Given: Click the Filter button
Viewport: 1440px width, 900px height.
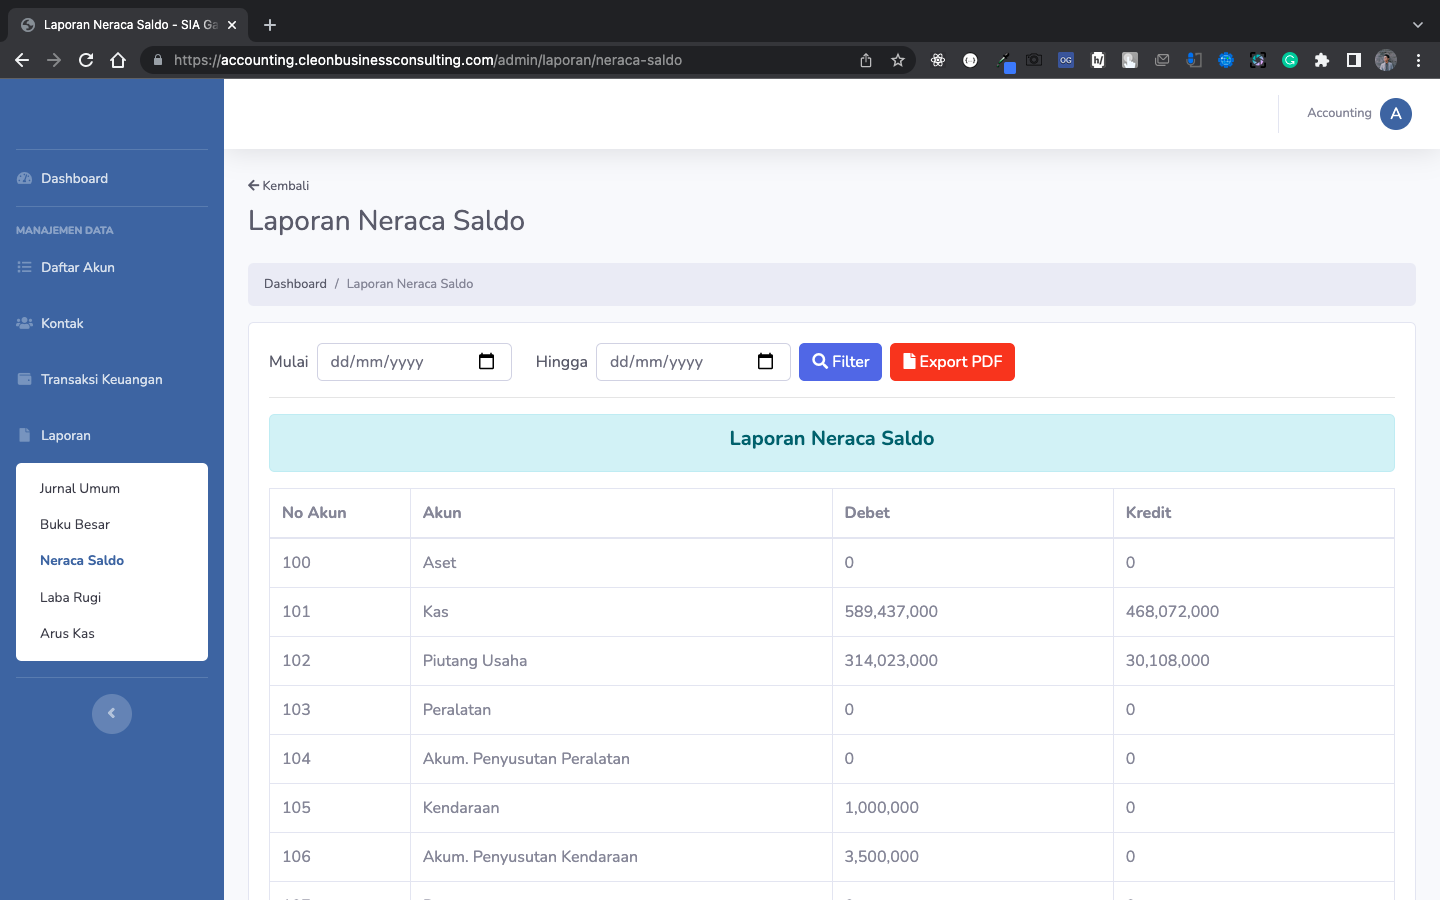Looking at the screenshot, I should tap(840, 362).
